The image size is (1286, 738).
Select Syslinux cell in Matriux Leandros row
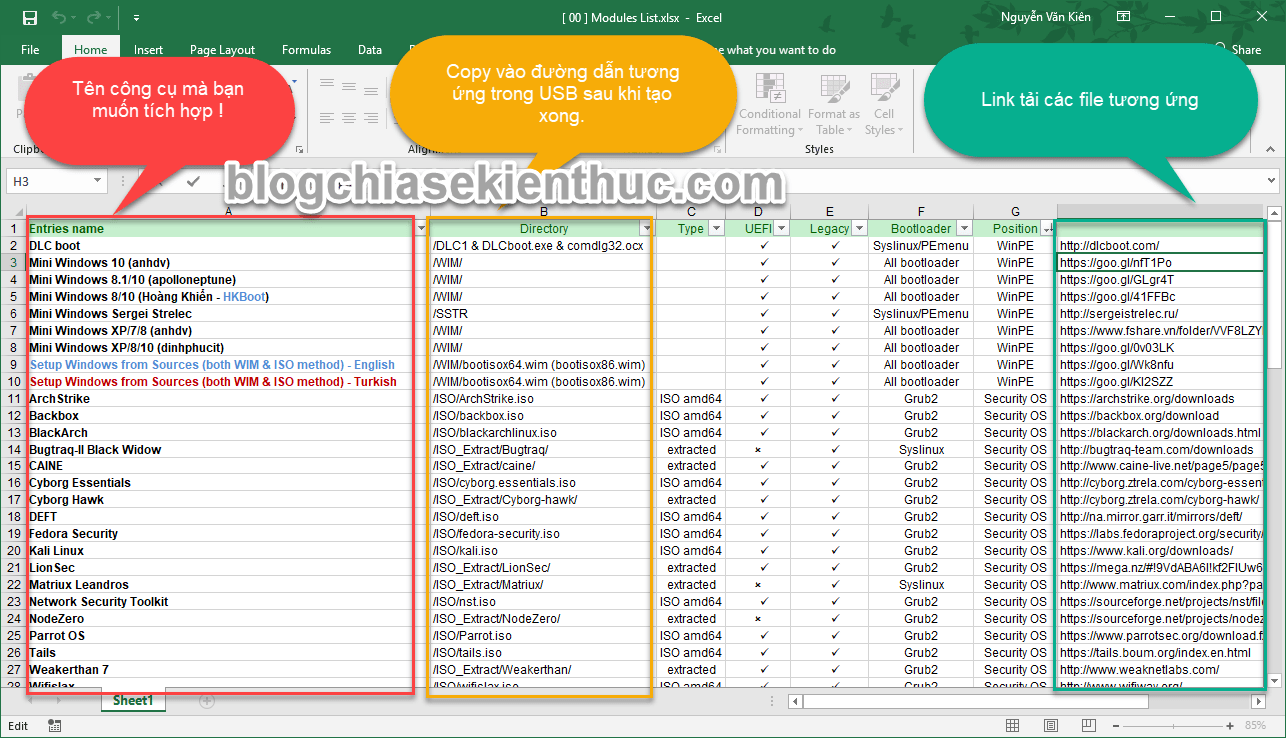pos(921,585)
